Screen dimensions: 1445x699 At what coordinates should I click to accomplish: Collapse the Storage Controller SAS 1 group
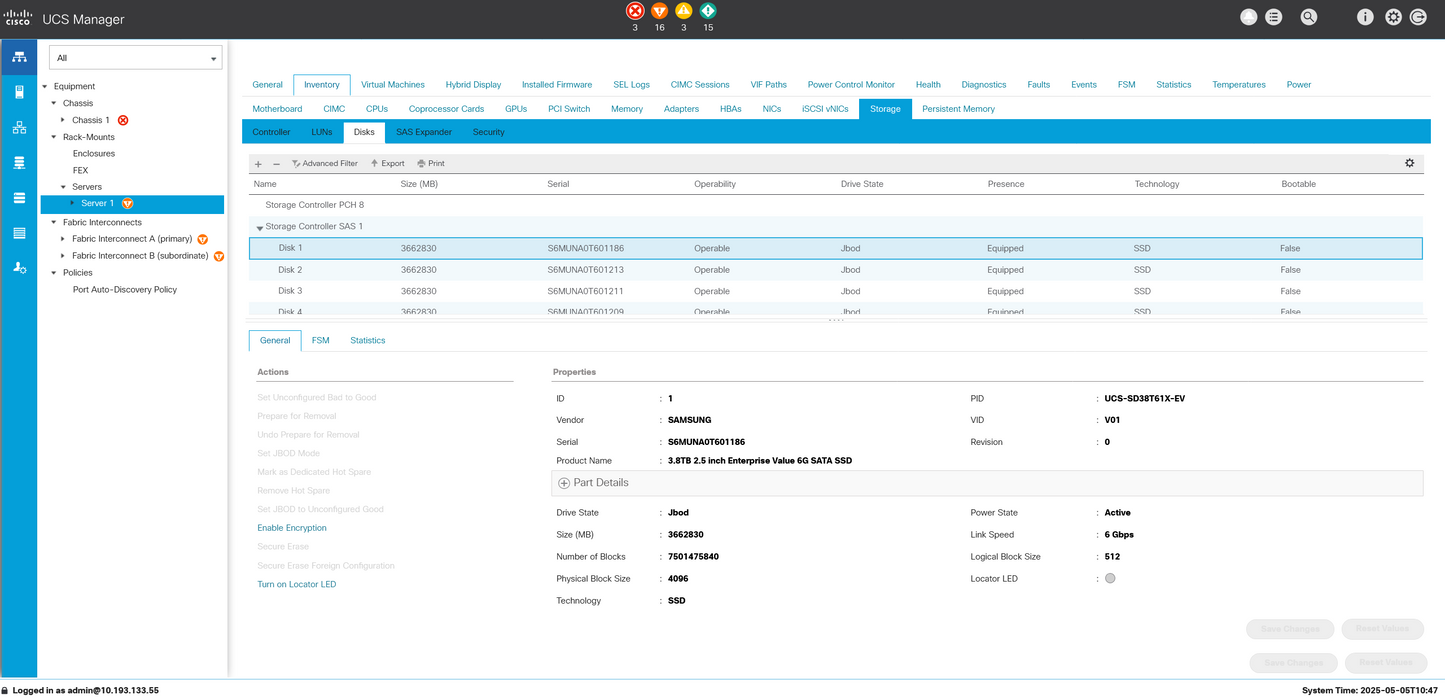tap(261, 226)
